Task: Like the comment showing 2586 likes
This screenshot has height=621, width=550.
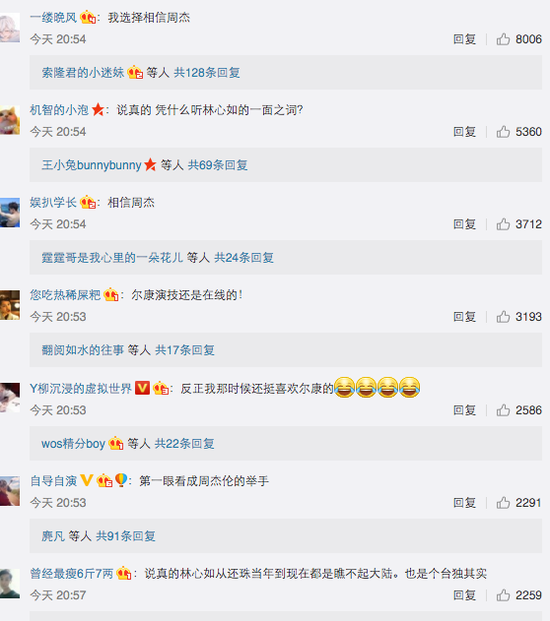Action: [x=503, y=410]
